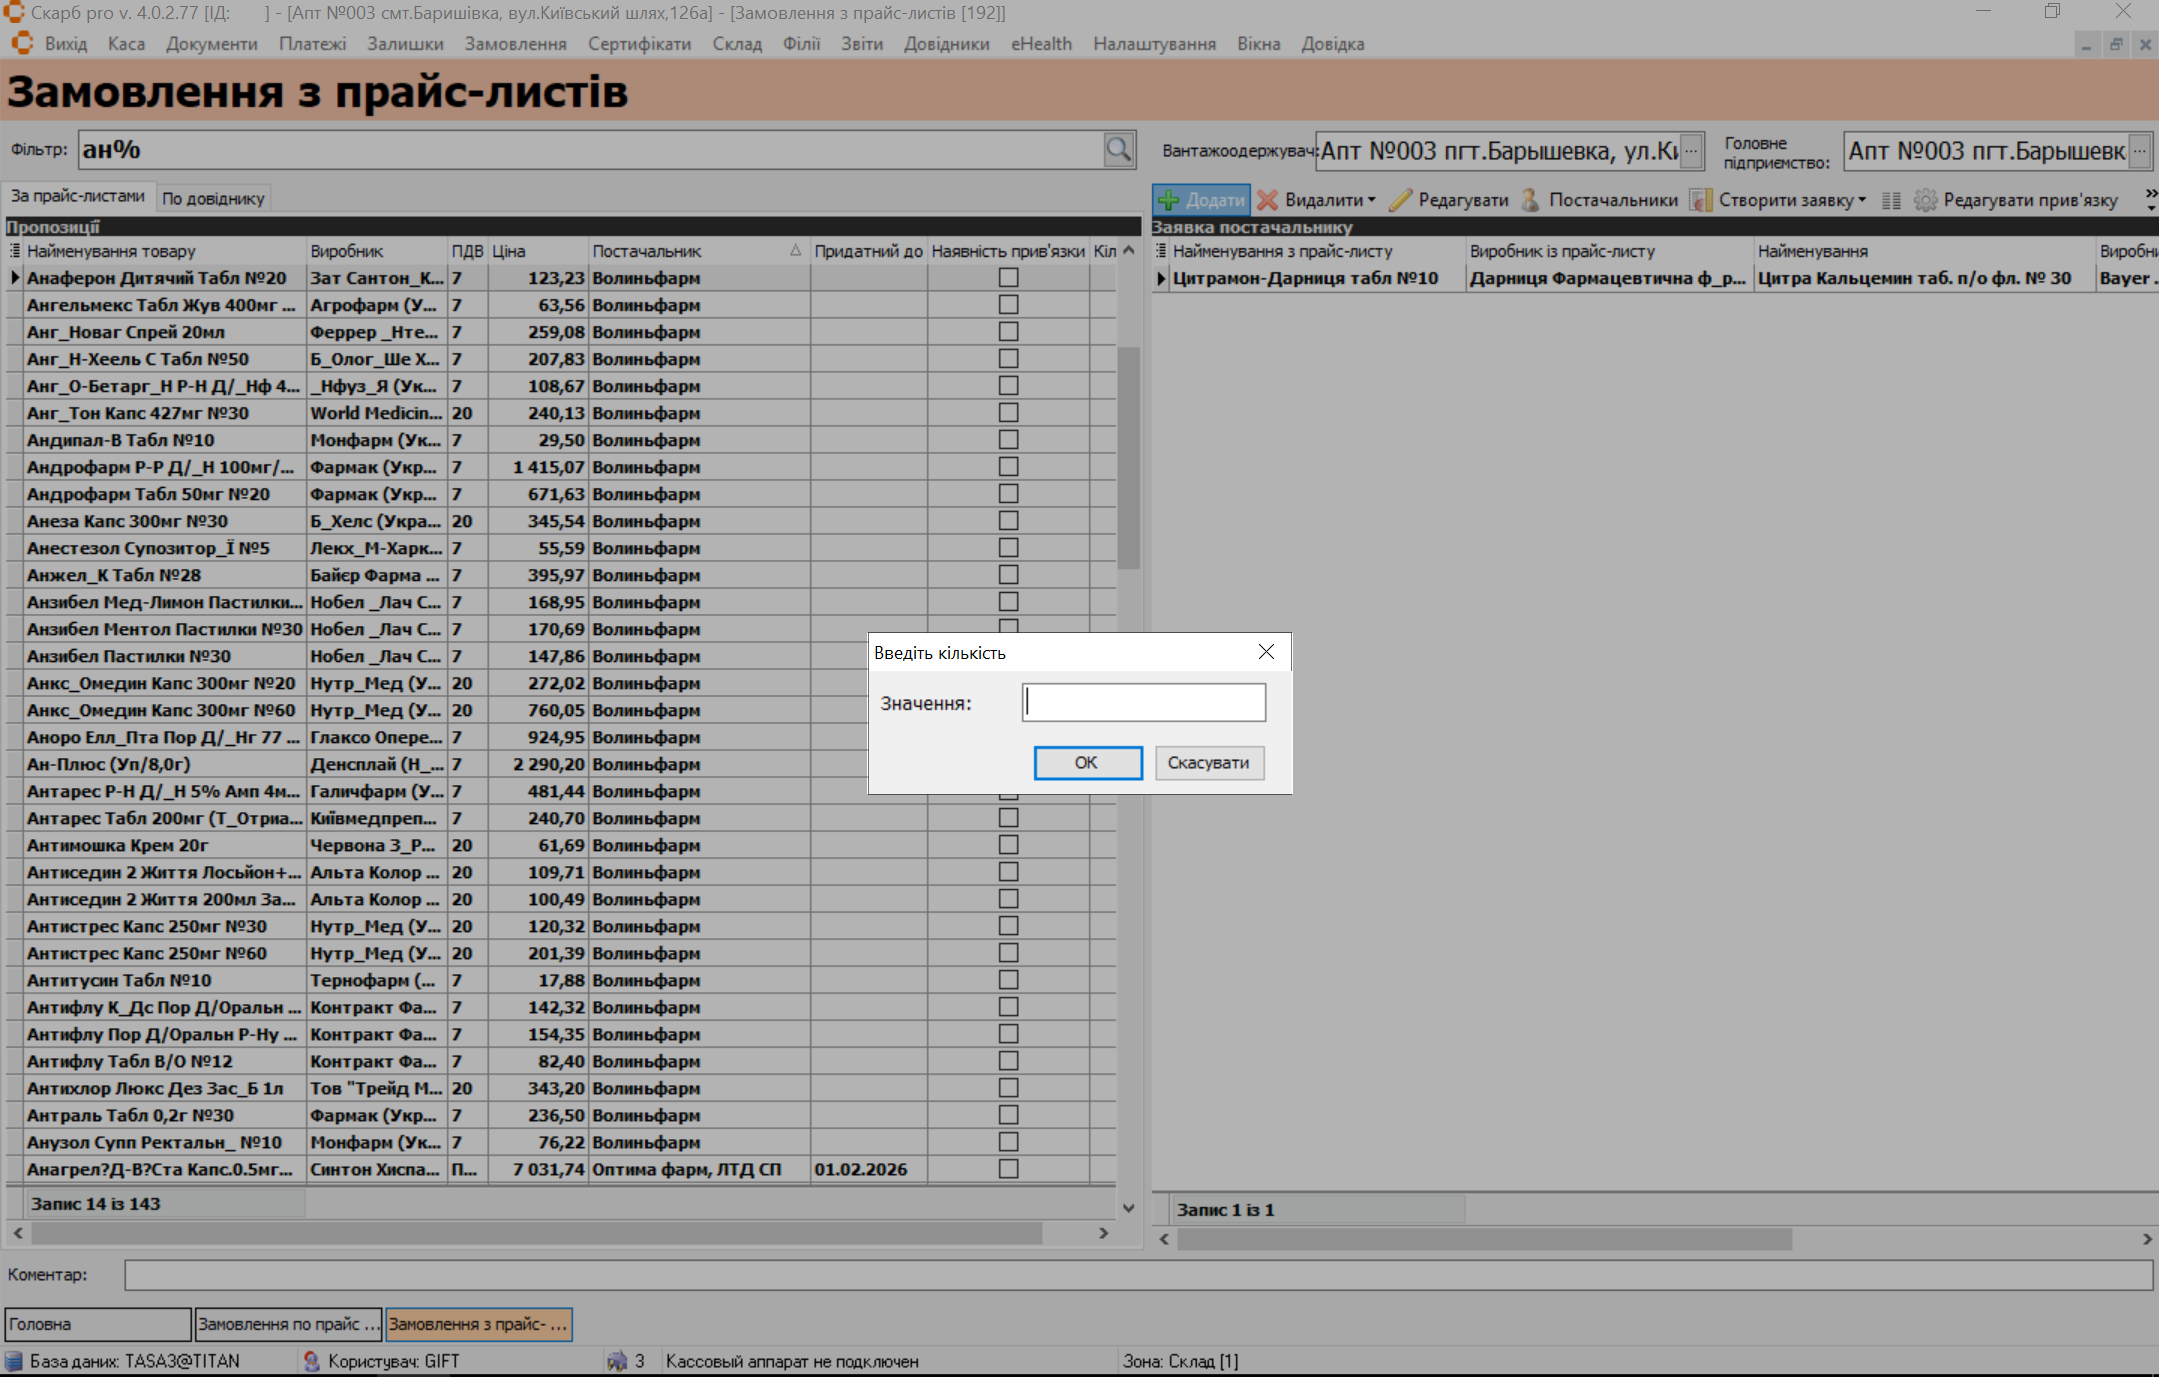Click the column layout icon beside Створити заявку
The height and width of the screenshot is (1377, 2159).
(x=1891, y=200)
